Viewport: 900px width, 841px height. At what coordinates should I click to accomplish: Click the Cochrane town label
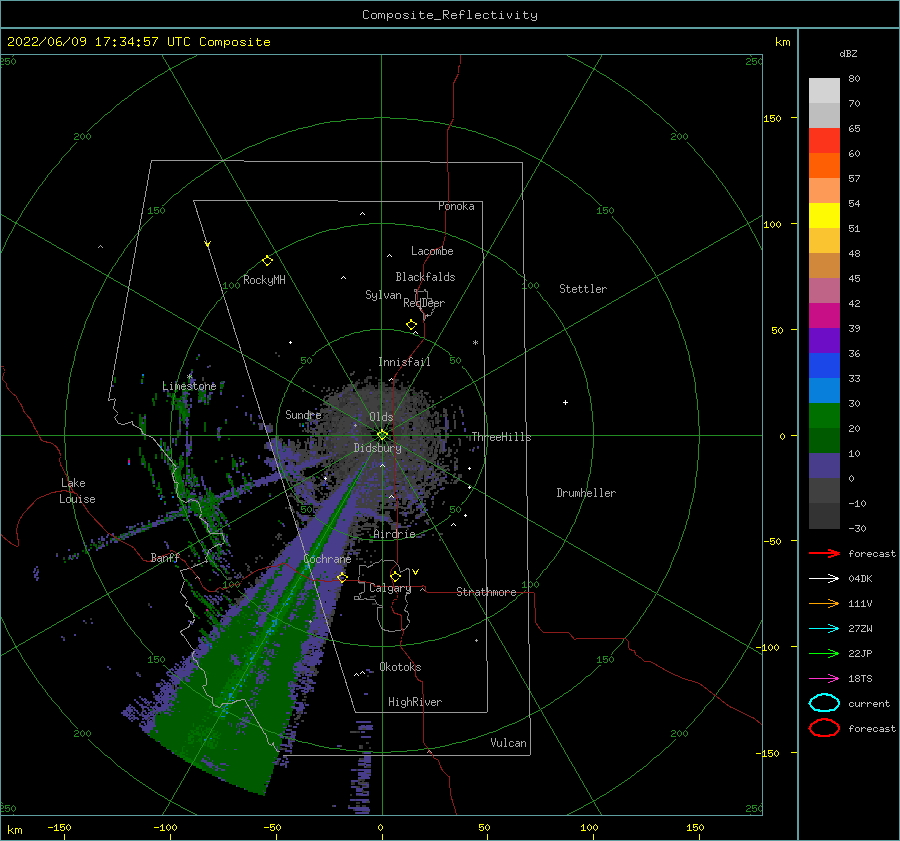tap(327, 559)
